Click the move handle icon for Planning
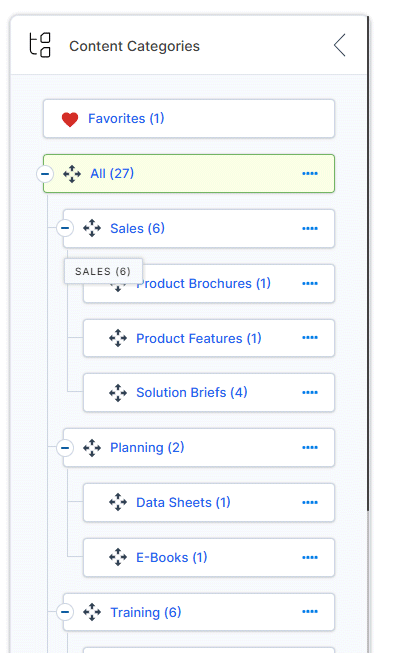 coord(92,448)
